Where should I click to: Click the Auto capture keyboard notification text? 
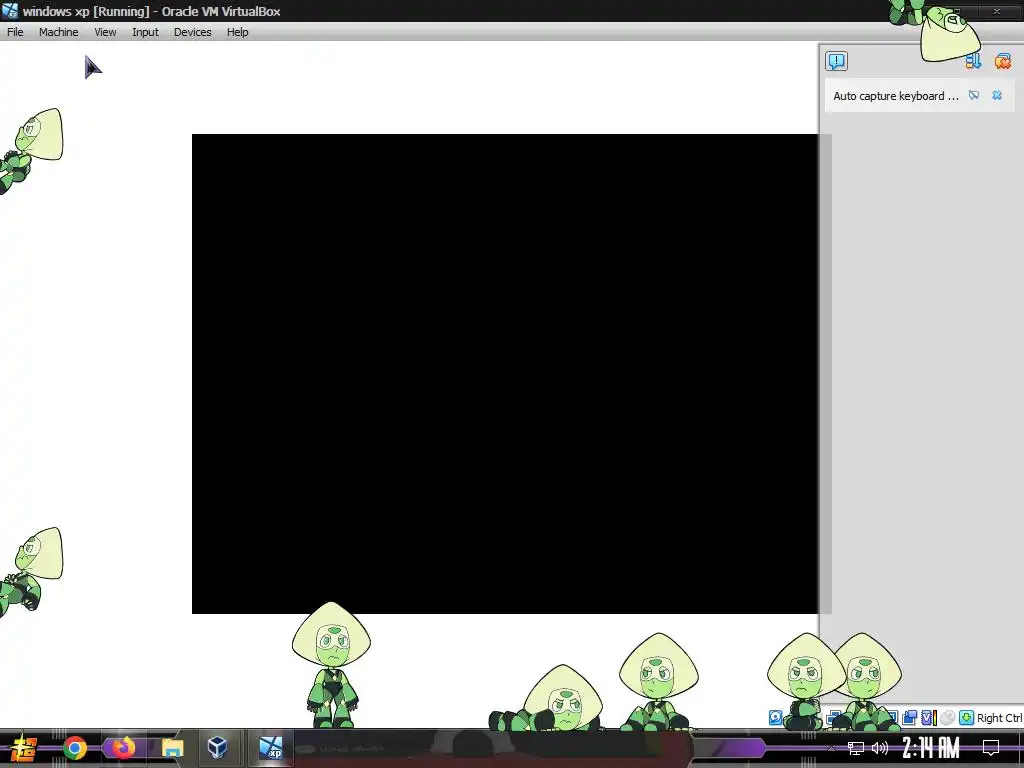(895, 96)
